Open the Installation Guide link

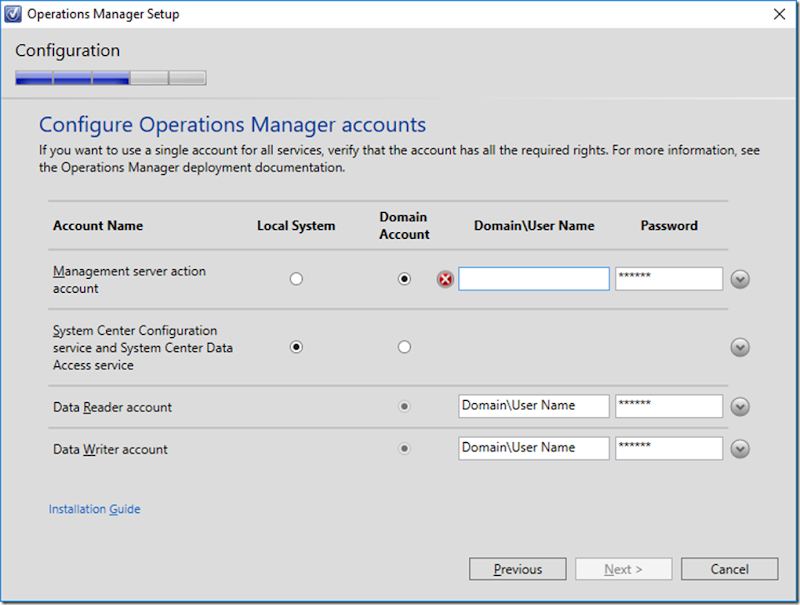click(94, 509)
